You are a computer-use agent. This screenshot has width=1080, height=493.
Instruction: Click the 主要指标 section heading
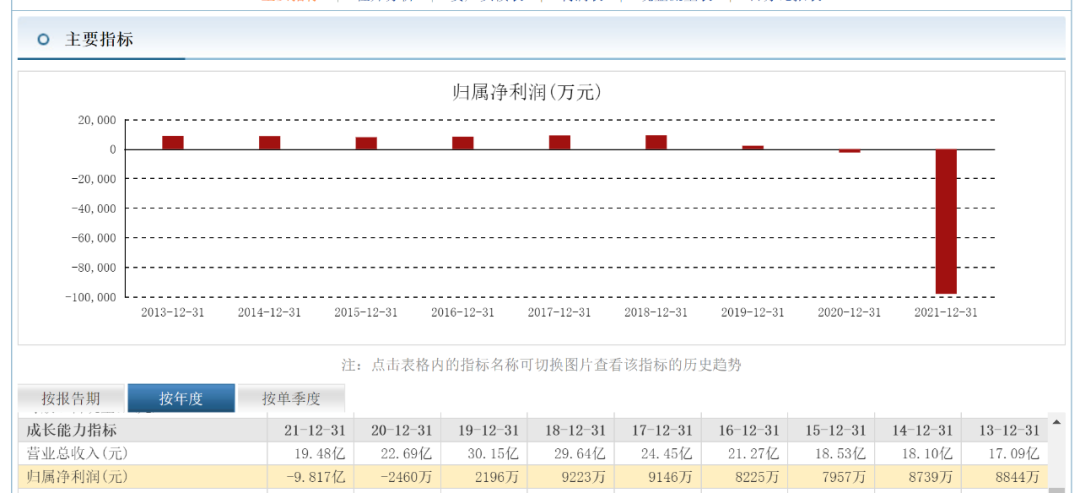tap(99, 40)
